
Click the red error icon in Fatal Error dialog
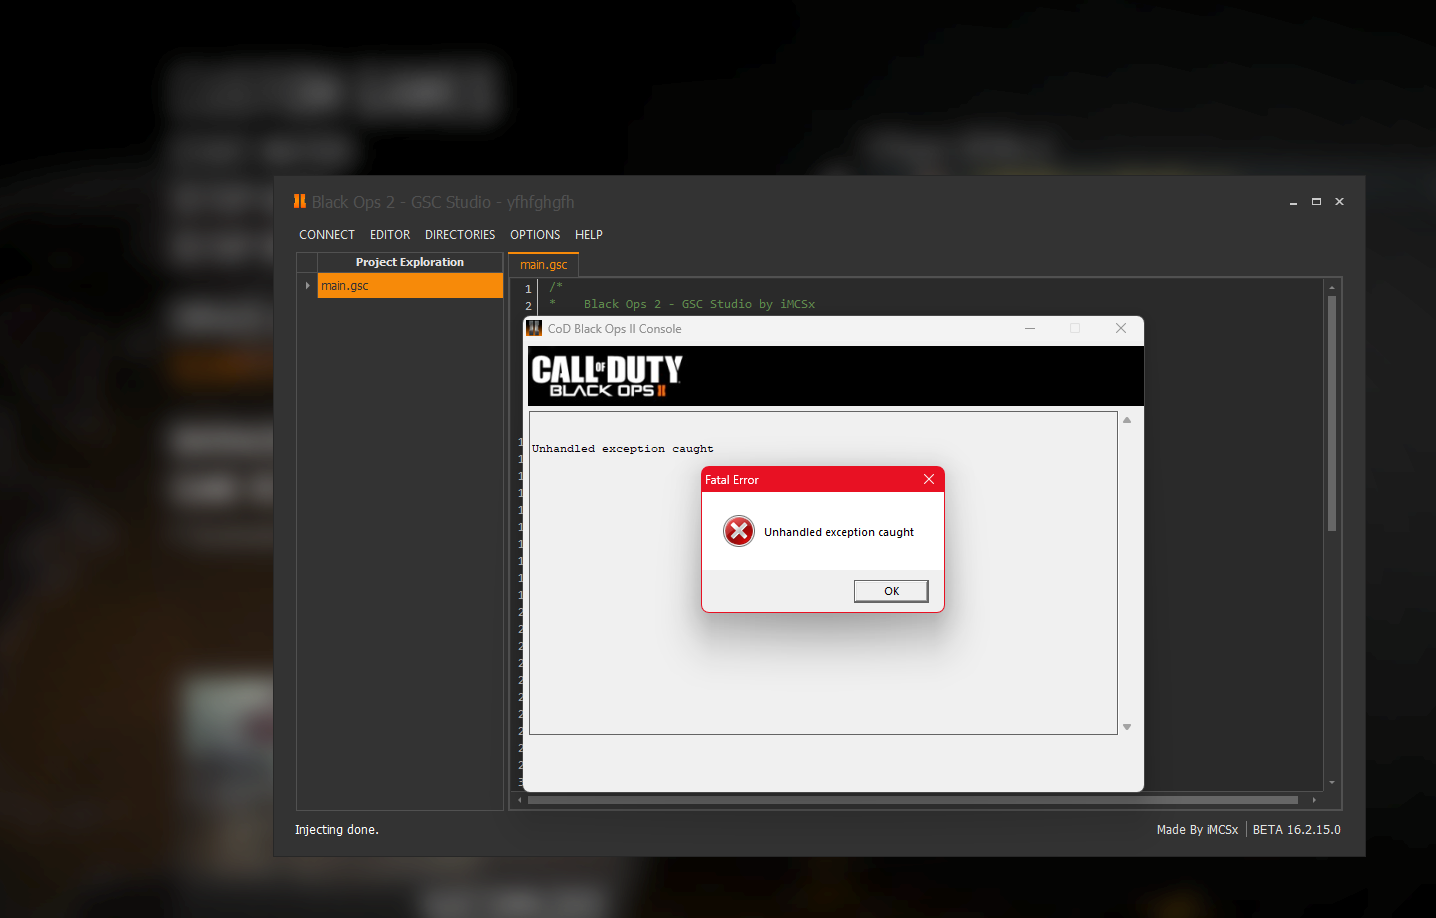pos(739,531)
